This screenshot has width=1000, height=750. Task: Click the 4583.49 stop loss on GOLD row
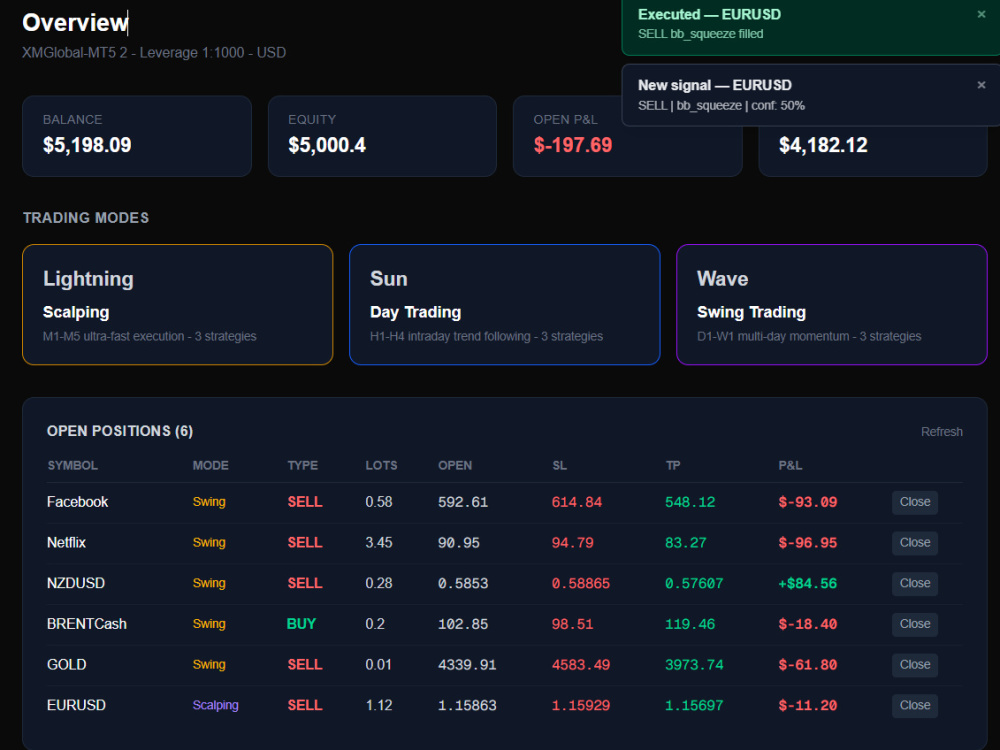580,665
